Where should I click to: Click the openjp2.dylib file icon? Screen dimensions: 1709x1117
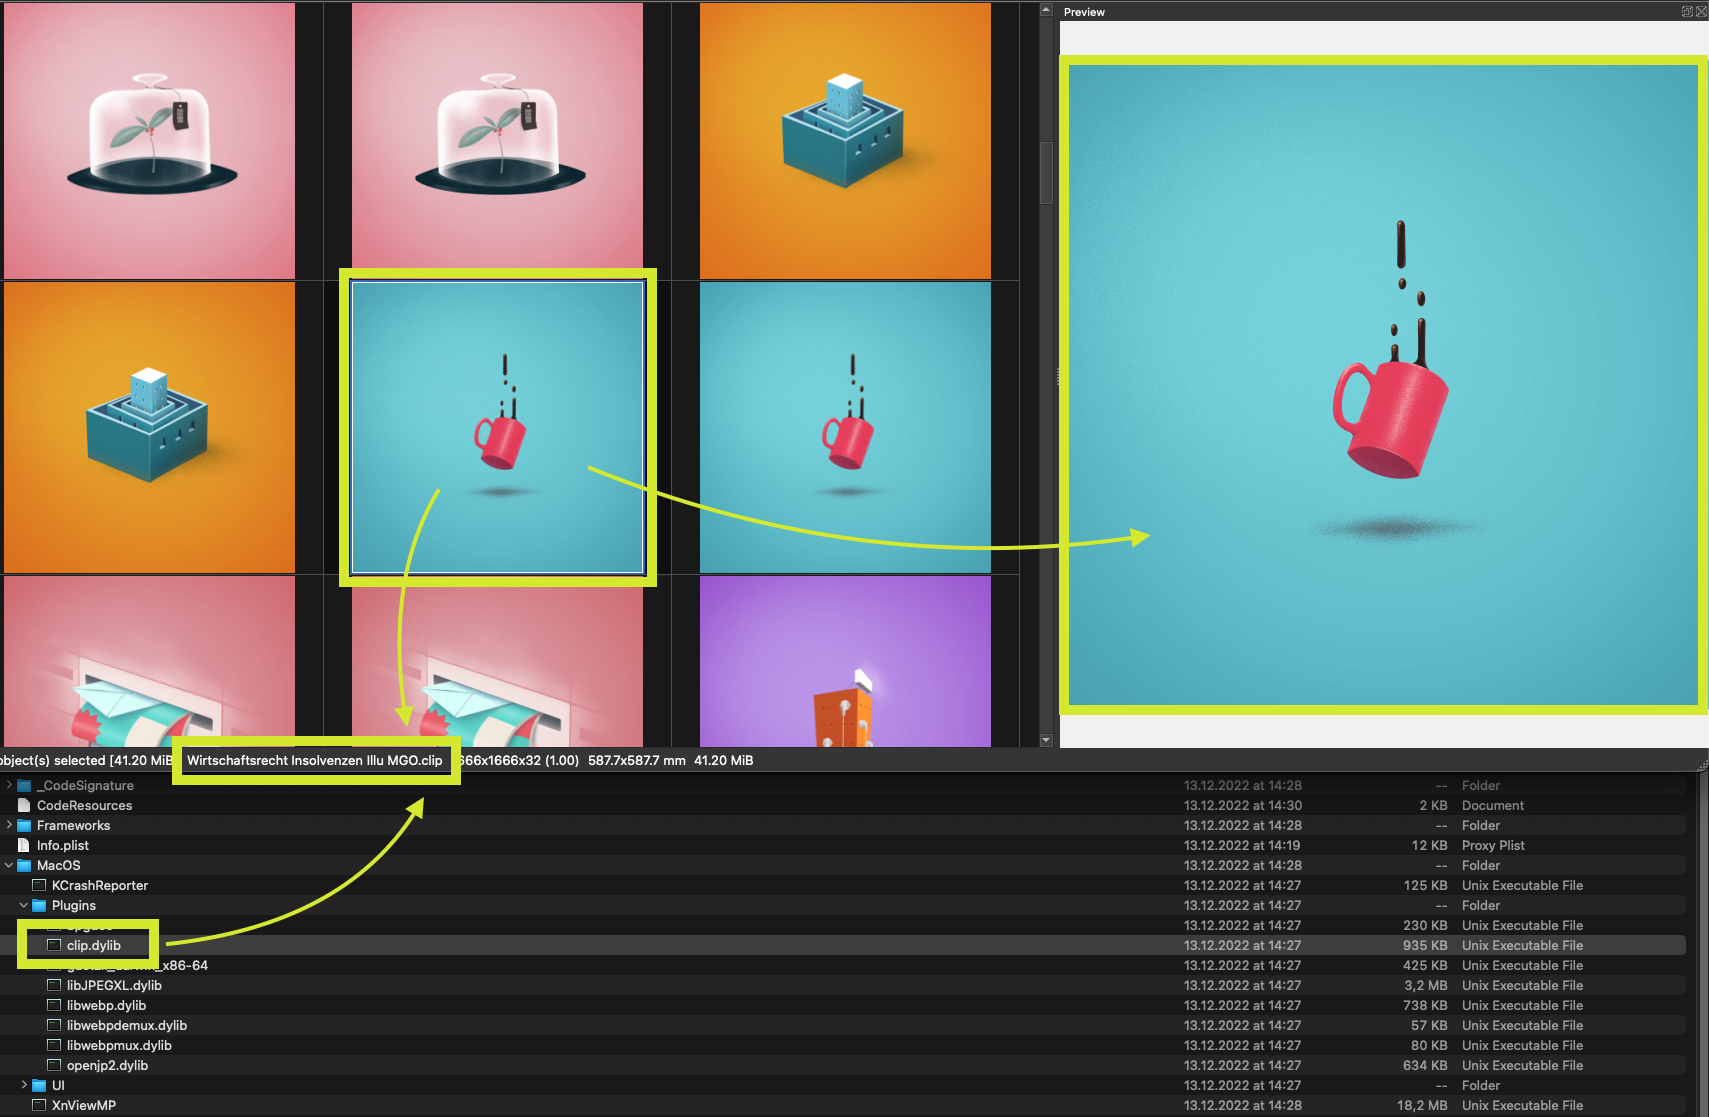55,1065
